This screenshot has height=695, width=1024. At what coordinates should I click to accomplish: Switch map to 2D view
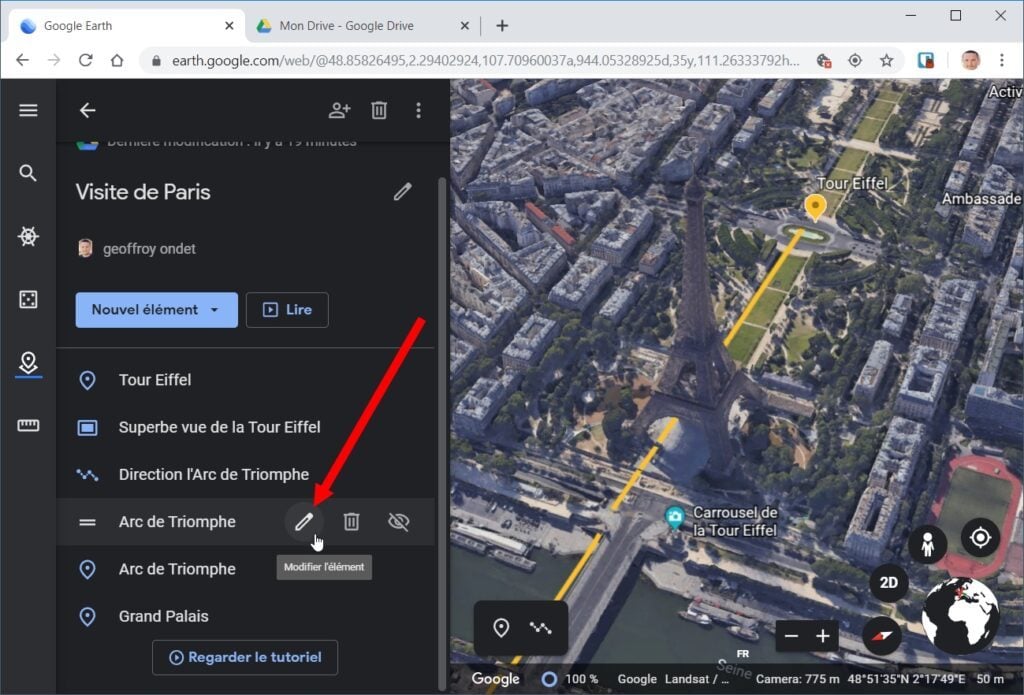coord(889,583)
